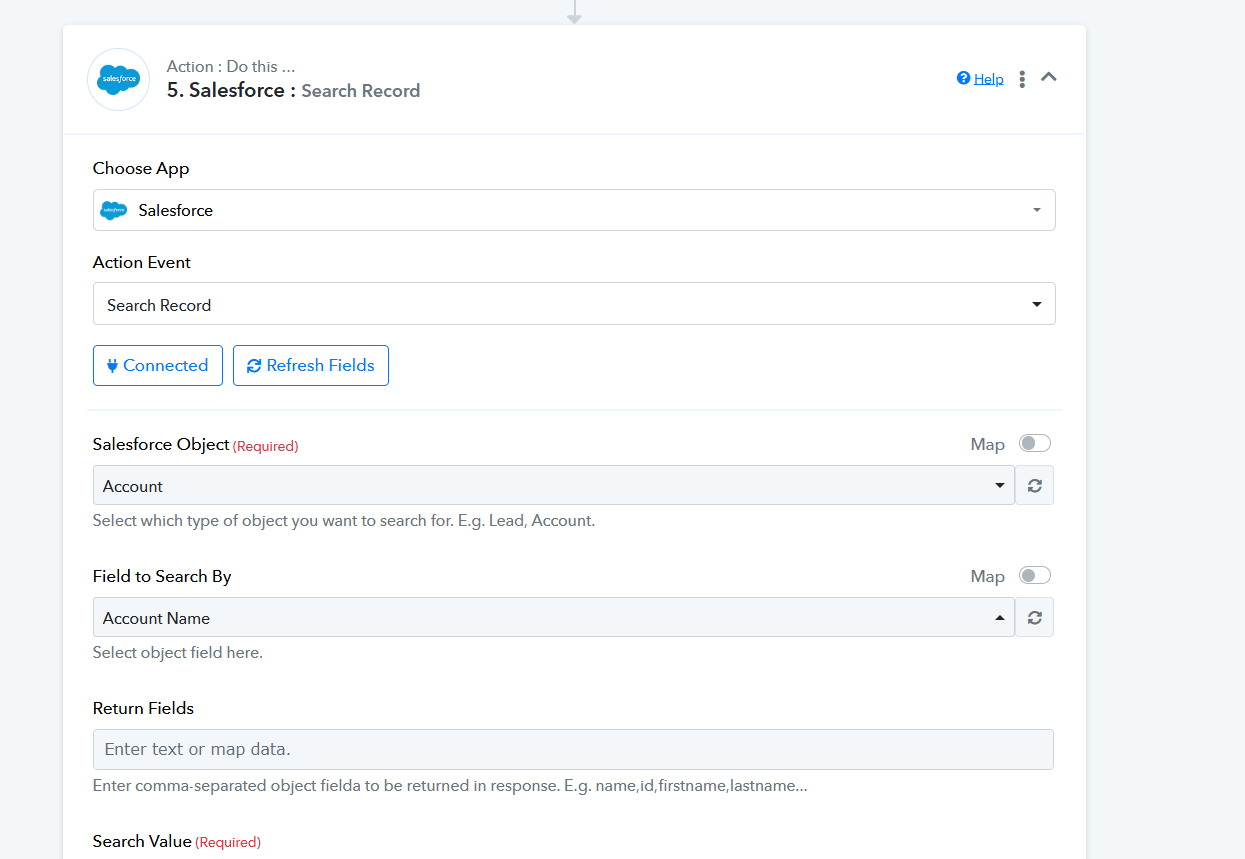Click refresh icon beside Salesforce Object field
This screenshot has width=1245, height=859.
pos(1034,486)
